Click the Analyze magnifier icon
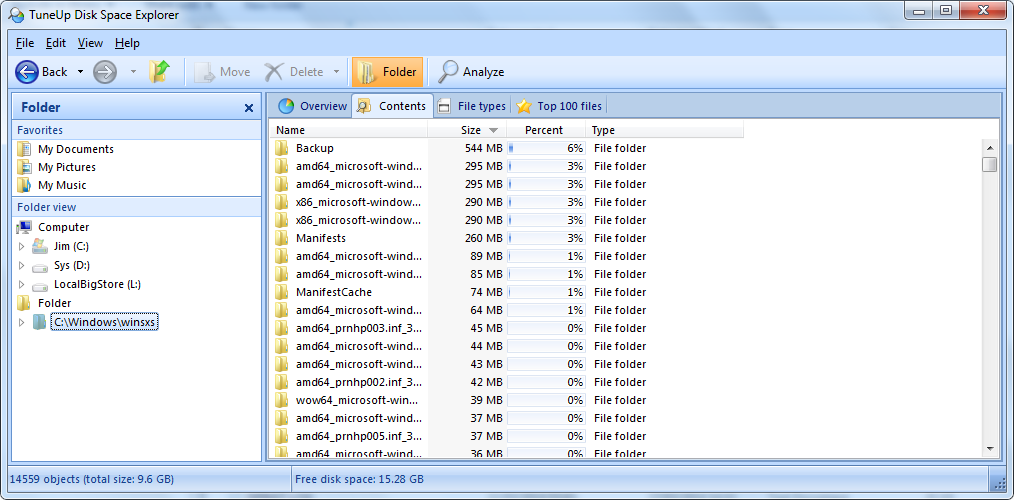The height and width of the screenshot is (500, 1014). point(448,72)
